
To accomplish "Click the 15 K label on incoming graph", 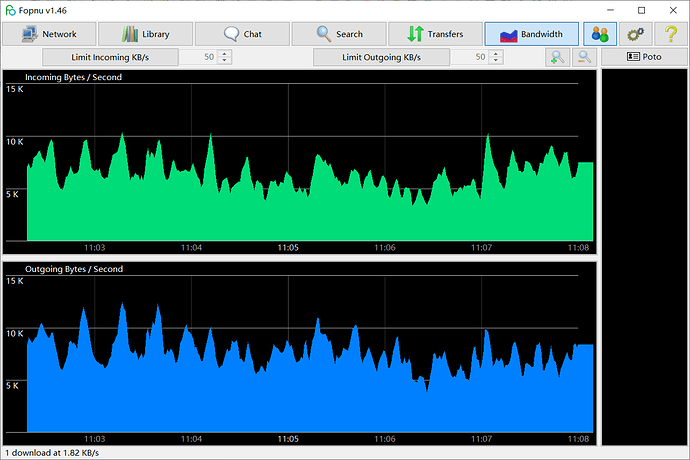I will click(x=15, y=89).
